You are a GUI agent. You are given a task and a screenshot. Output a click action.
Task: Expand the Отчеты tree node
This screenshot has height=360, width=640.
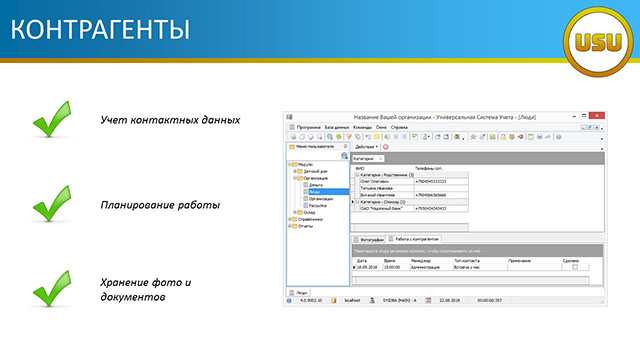[x=290, y=226]
